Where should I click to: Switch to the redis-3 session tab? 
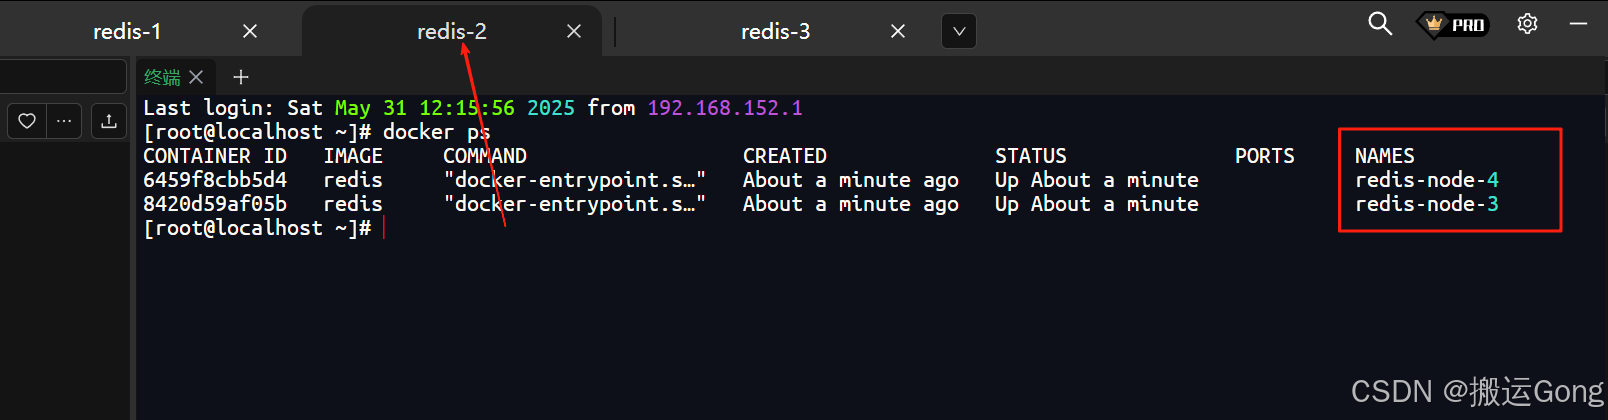pyautogui.click(x=775, y=32)
